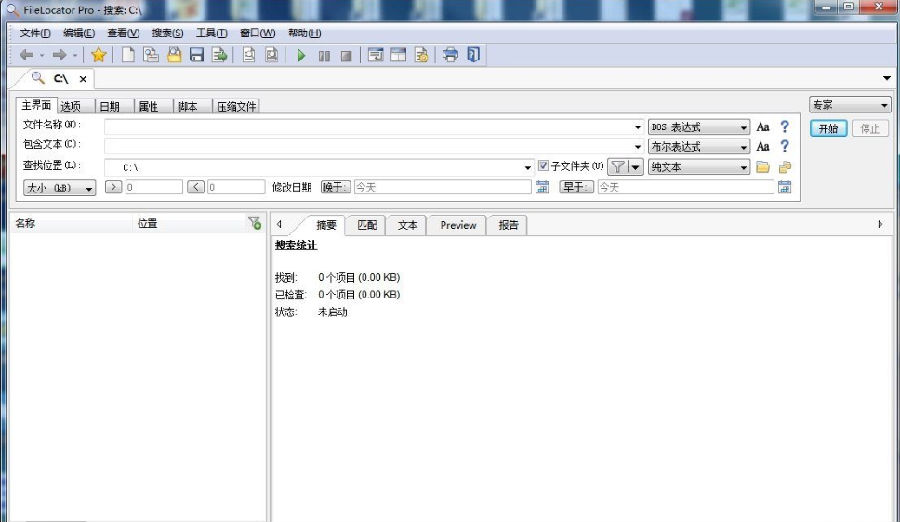Switch to the 报告 results tab
The width and height of the screenshot is (900, 522).
click(508, 225)
